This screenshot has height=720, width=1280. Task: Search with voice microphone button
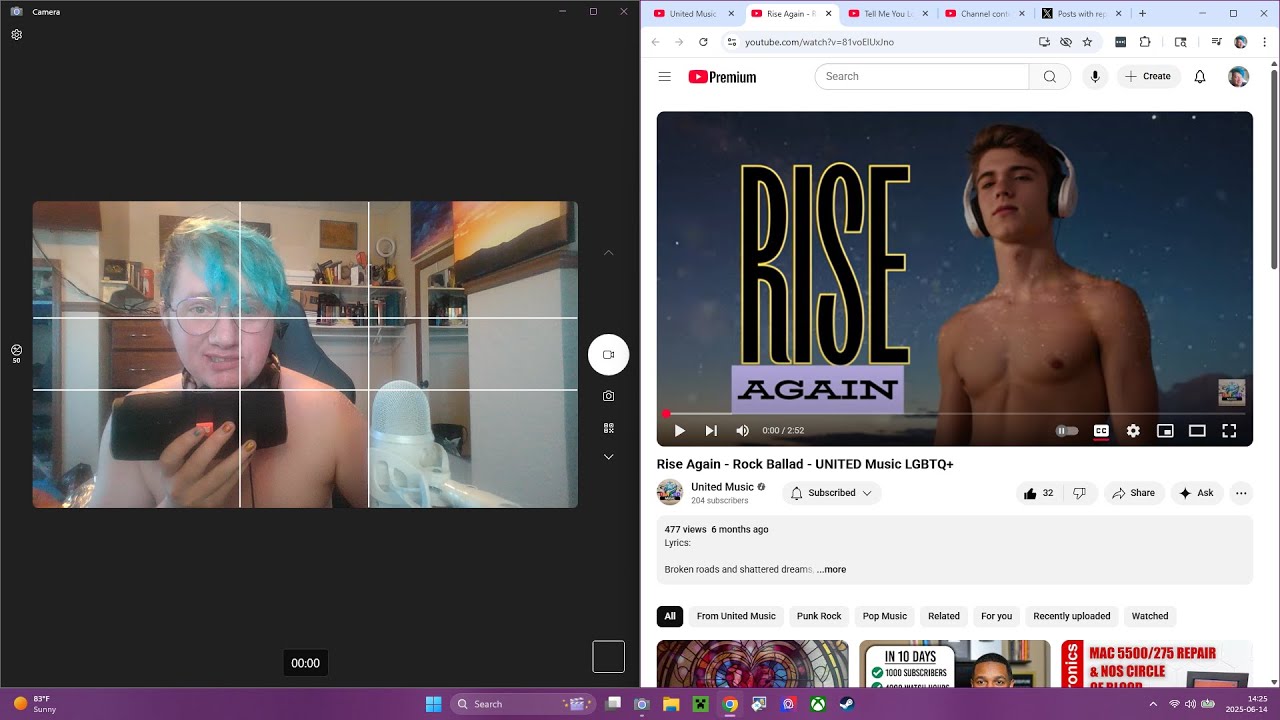click(x=1095, y=77)
